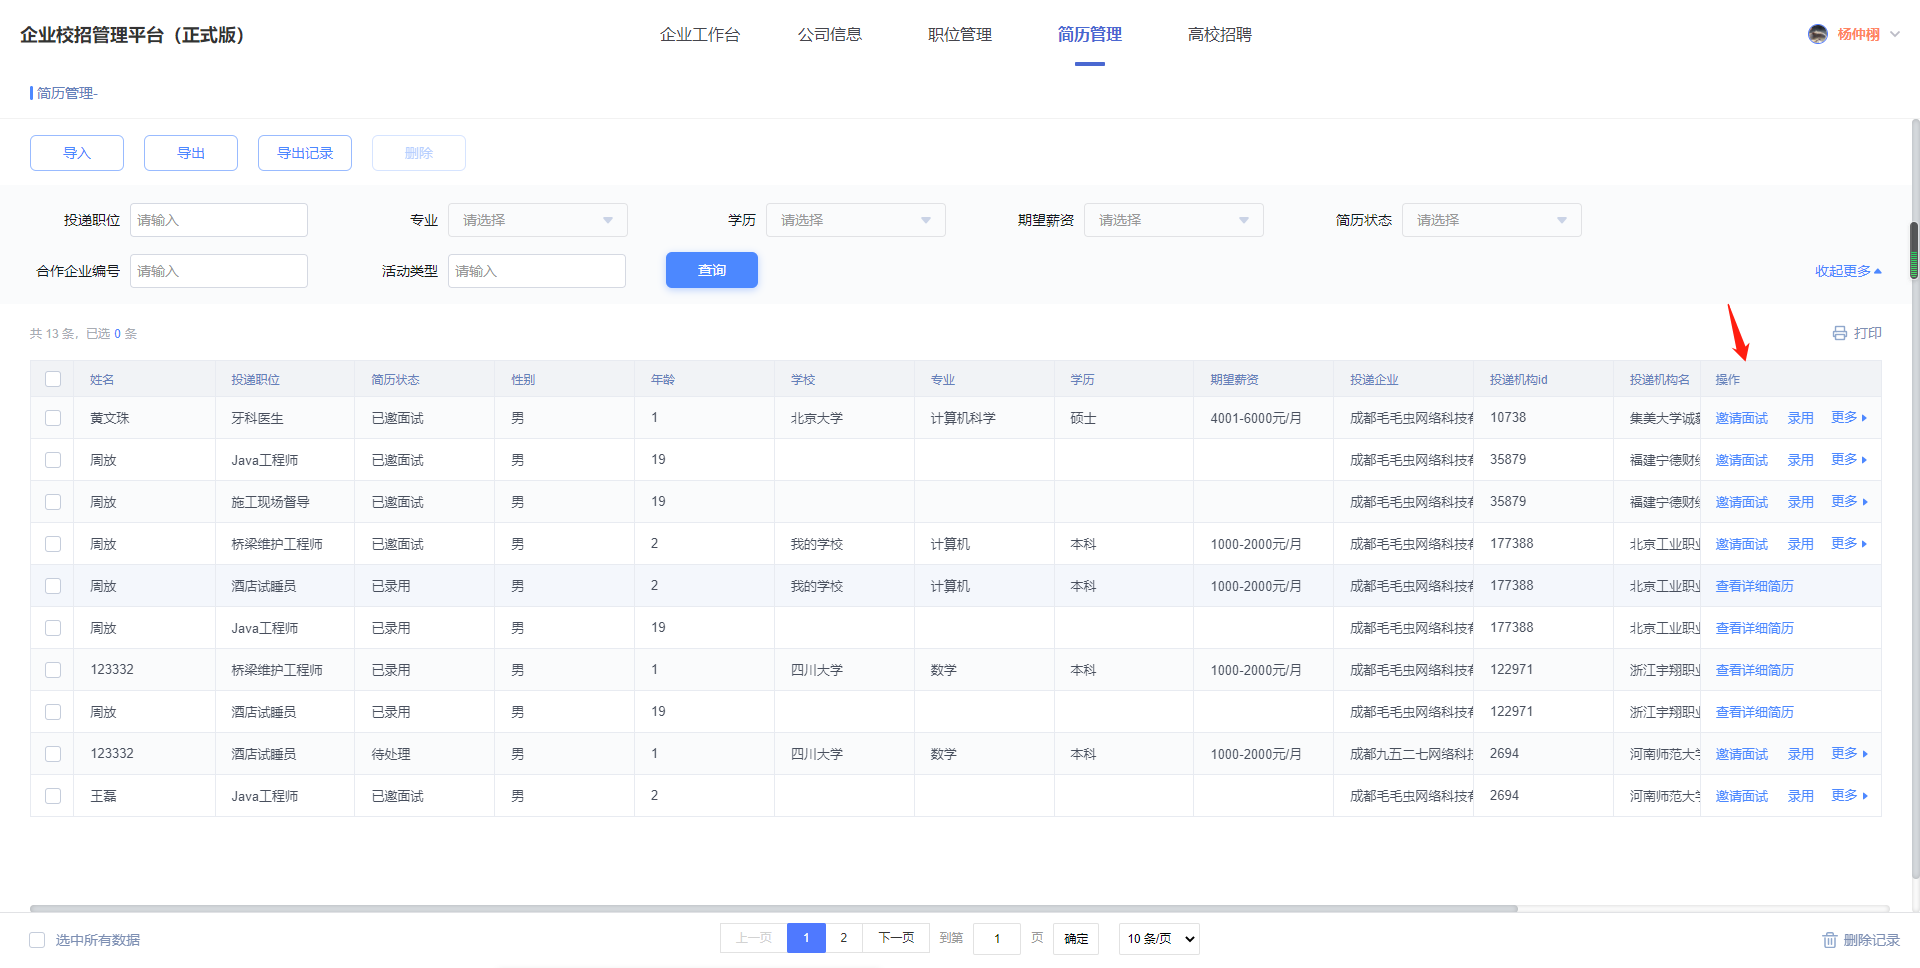Toggle the select-all checkbox in table header
This screenshot has width=1920, height=968.
pos(53,379)
